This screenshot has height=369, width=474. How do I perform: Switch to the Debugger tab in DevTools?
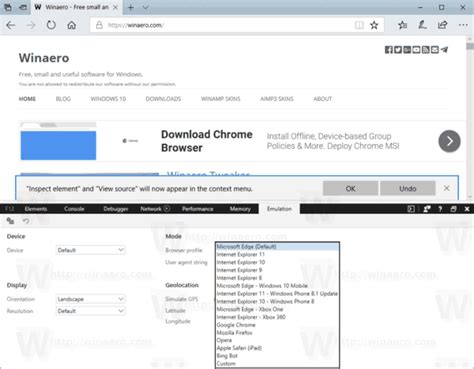pos(116,209)
